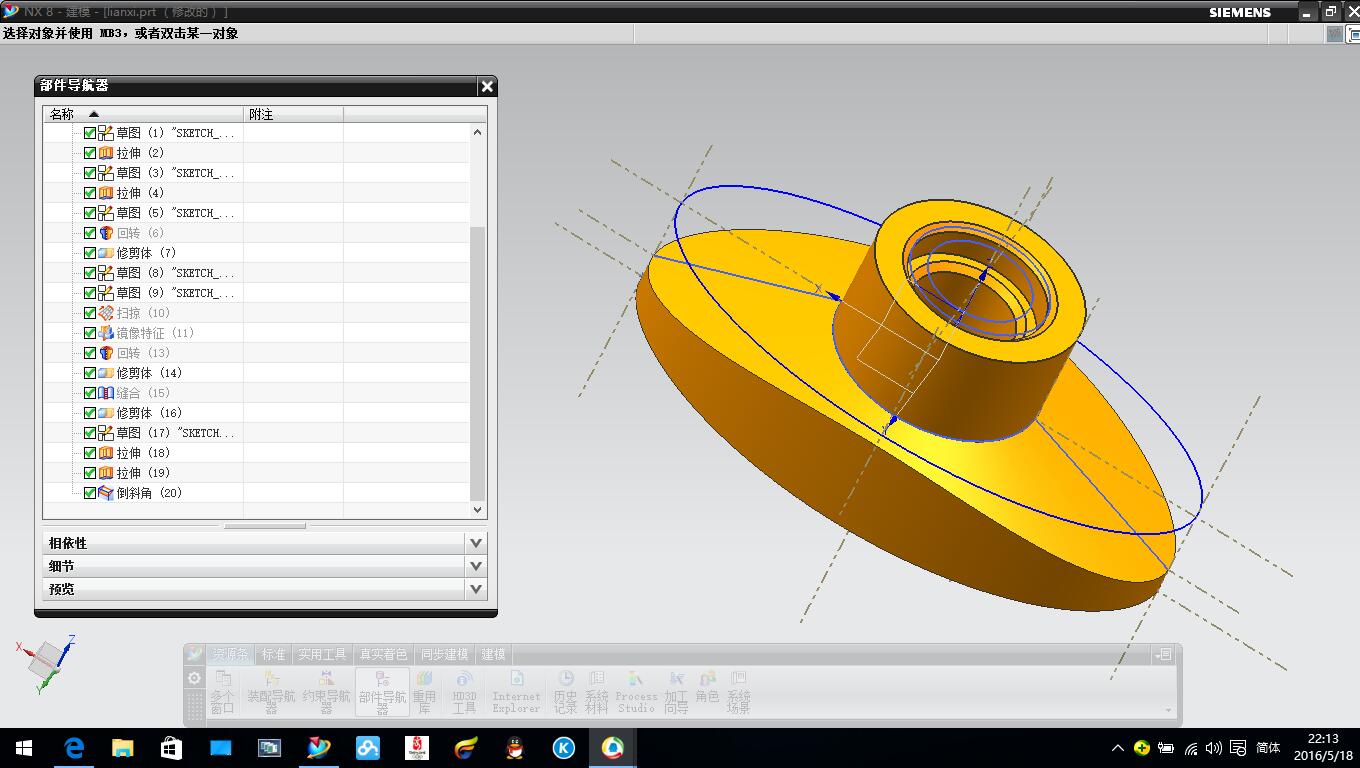This screenshot has width=1360, height=768.
Task: Click the navigator scrollbar down arrow
Action: coord(477,510)
